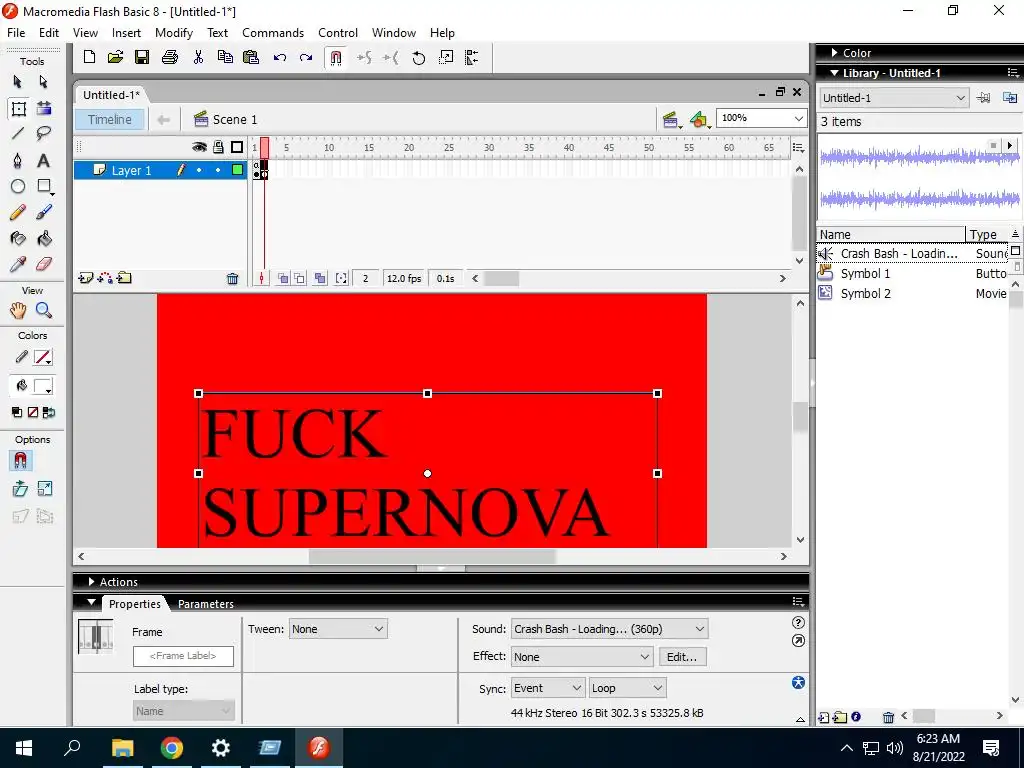Image resolution: width=1024 pixels, height=768 pixels.
Task: Open the fill color swatch
Action: 43,387
